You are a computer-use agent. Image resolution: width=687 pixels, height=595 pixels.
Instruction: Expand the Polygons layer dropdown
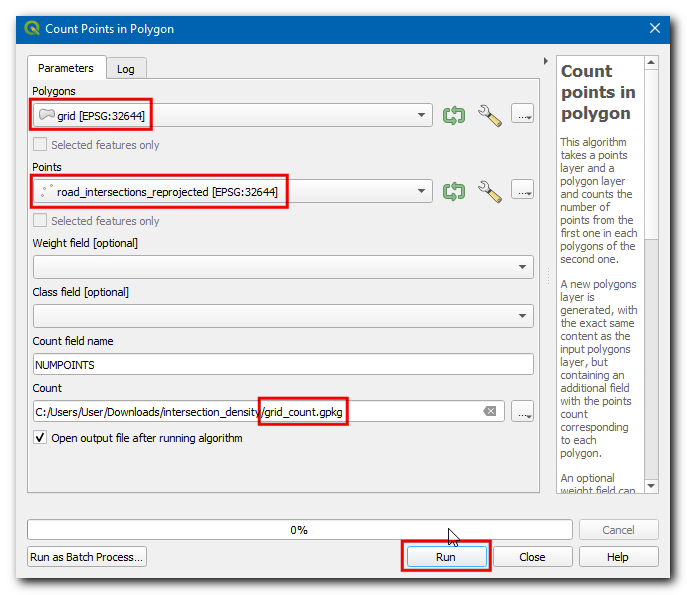coord(422,115)
